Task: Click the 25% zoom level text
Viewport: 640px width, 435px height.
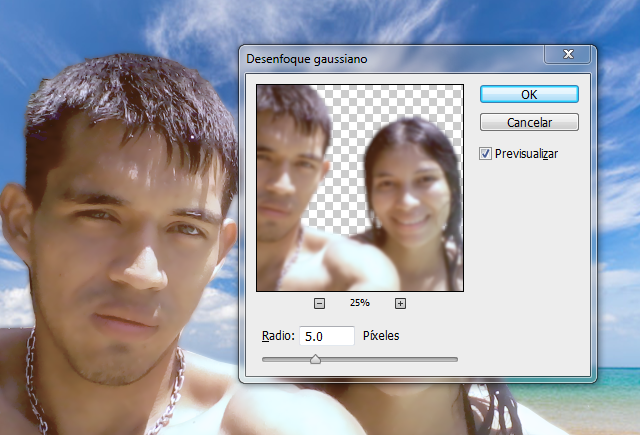Action: 360,303
